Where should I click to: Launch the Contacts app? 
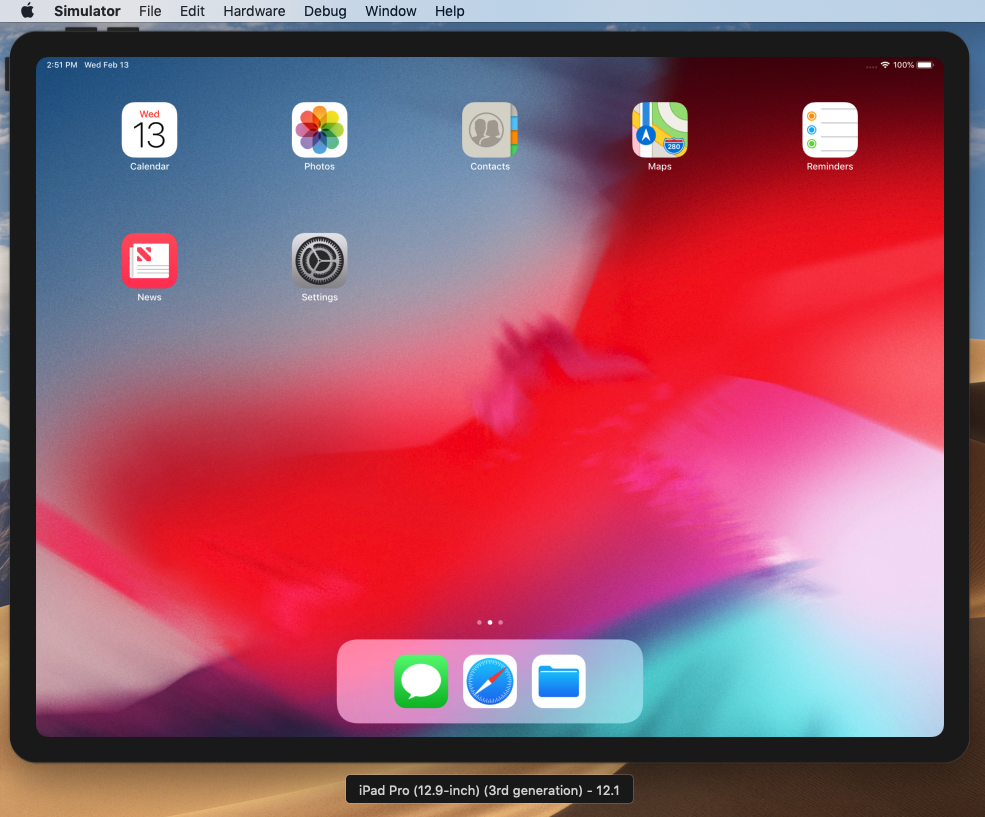[x=489, y=130]
